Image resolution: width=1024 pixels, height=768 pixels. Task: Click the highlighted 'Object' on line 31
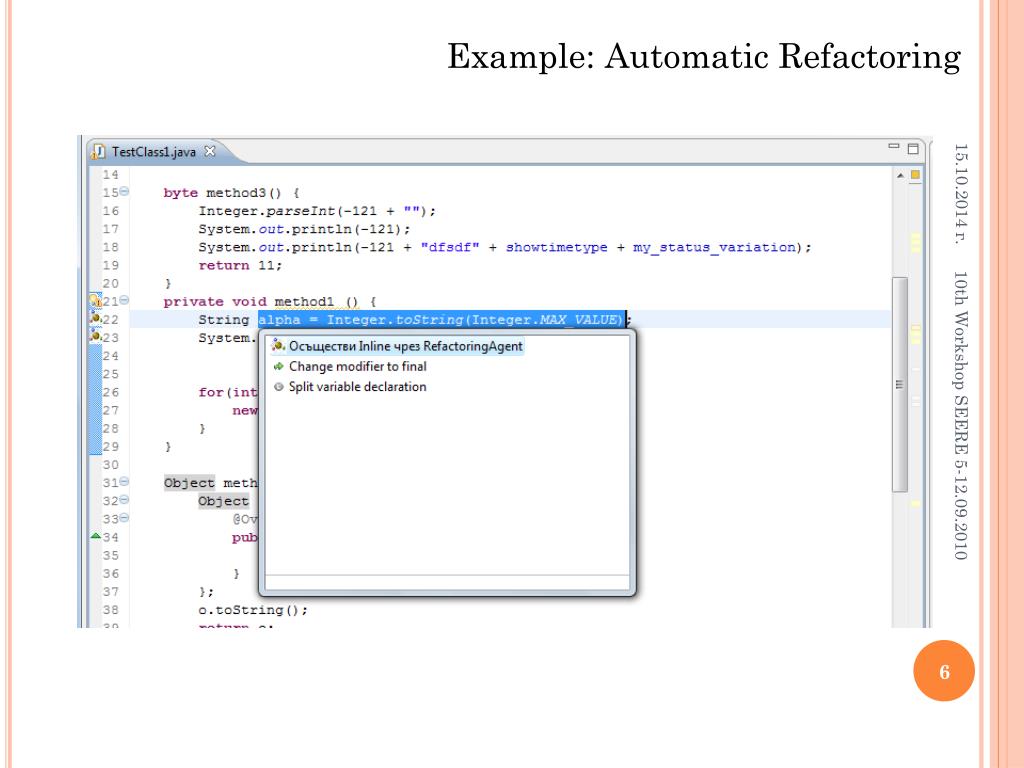pos(189,483)
